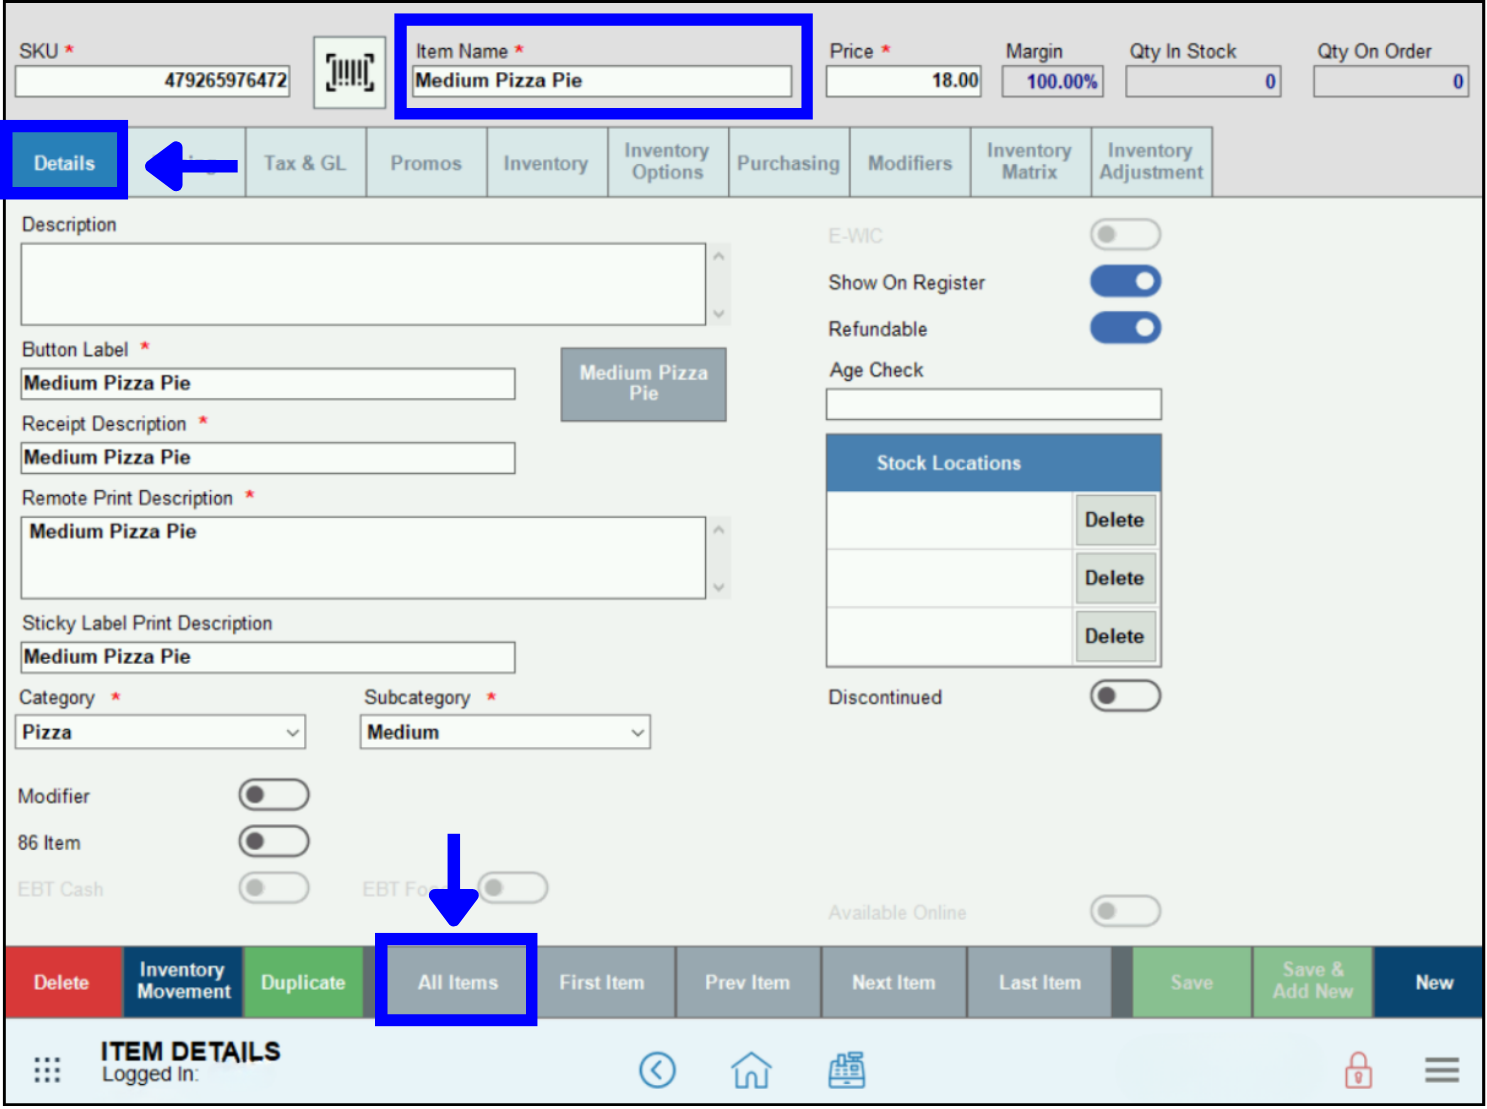The height and width of the screenshot is (1109, 1487).
Task: Open the Inventory Matrix tab
Action: 1030,161
